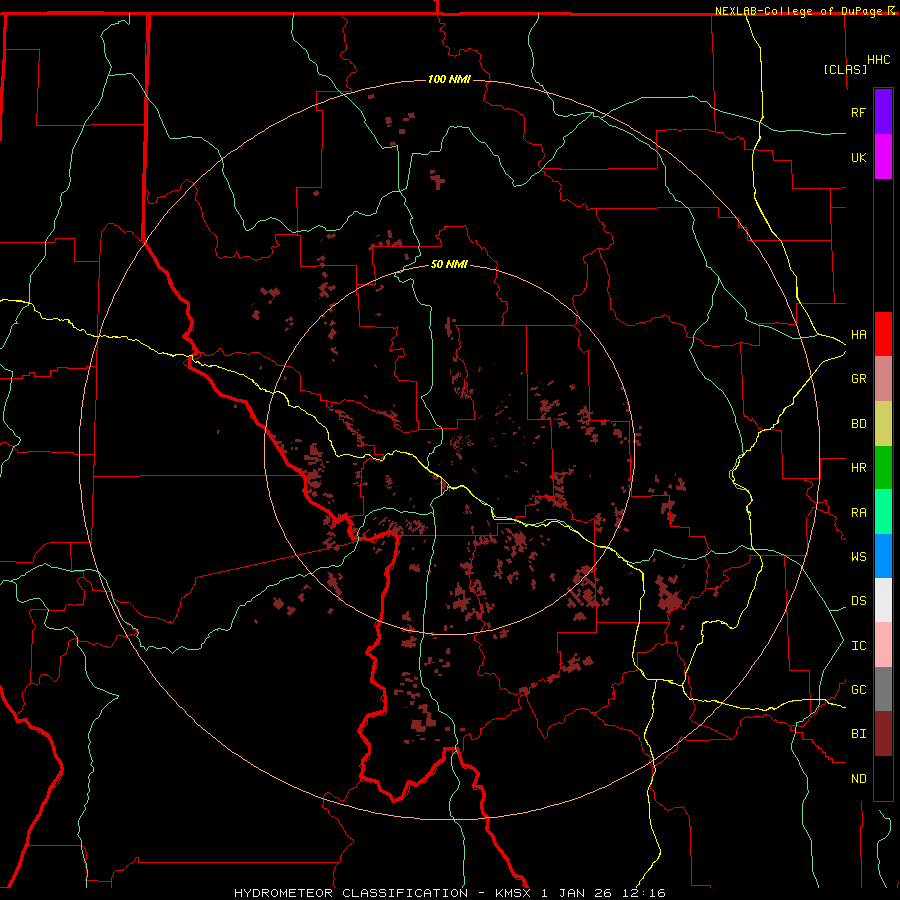
Task: Click the 100 NMI range ring label
Action: (x=449, y=79)
